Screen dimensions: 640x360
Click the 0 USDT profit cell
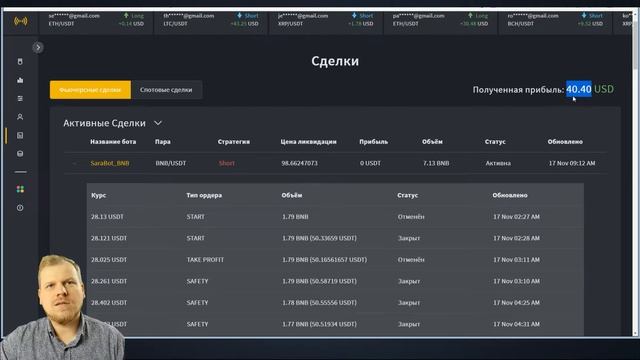pyautogui.click(x=370, y=163)
